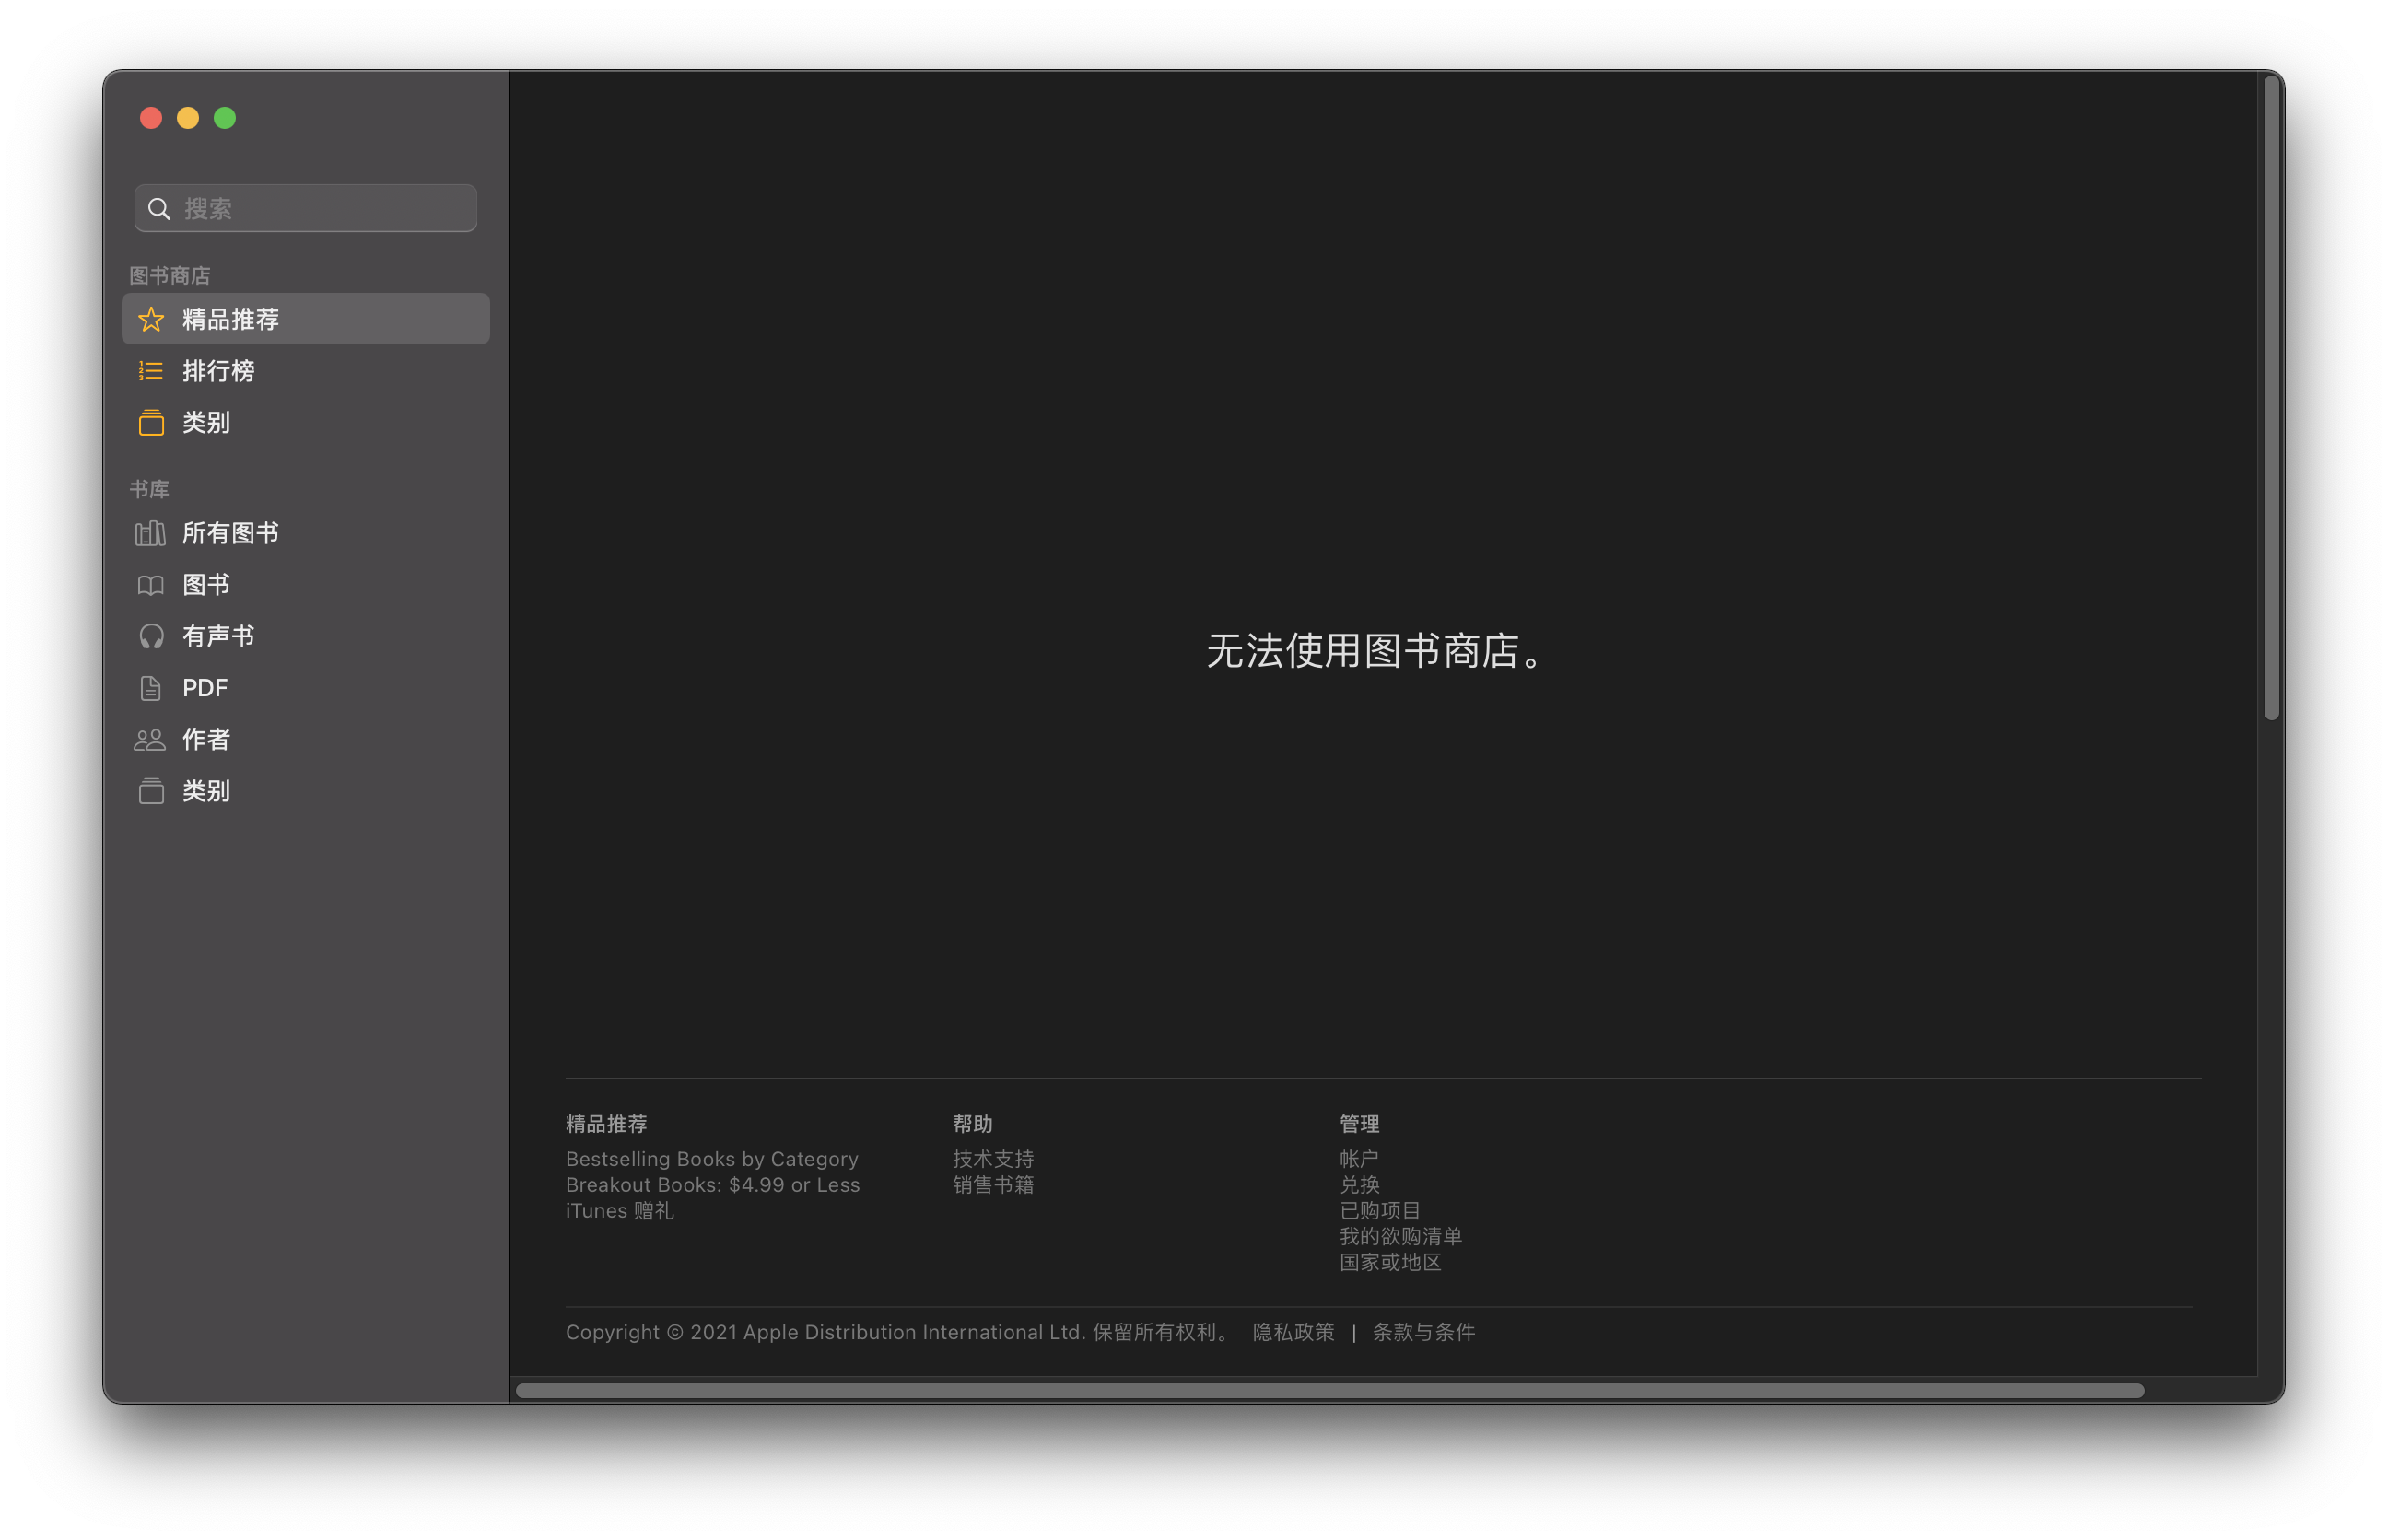Image resolution: width=2388 pixels, height=1540 pixels.
Task: Open the 隐私政策 footer link
Action: [1293, 1332]
